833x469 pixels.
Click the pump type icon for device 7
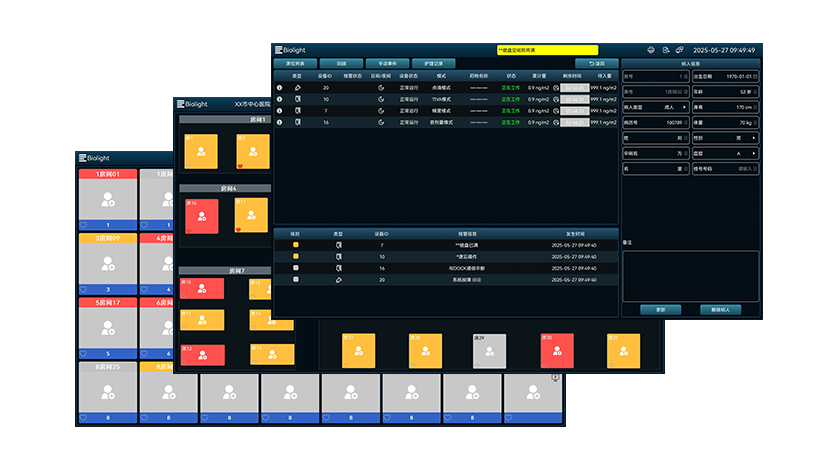(297, 111)
